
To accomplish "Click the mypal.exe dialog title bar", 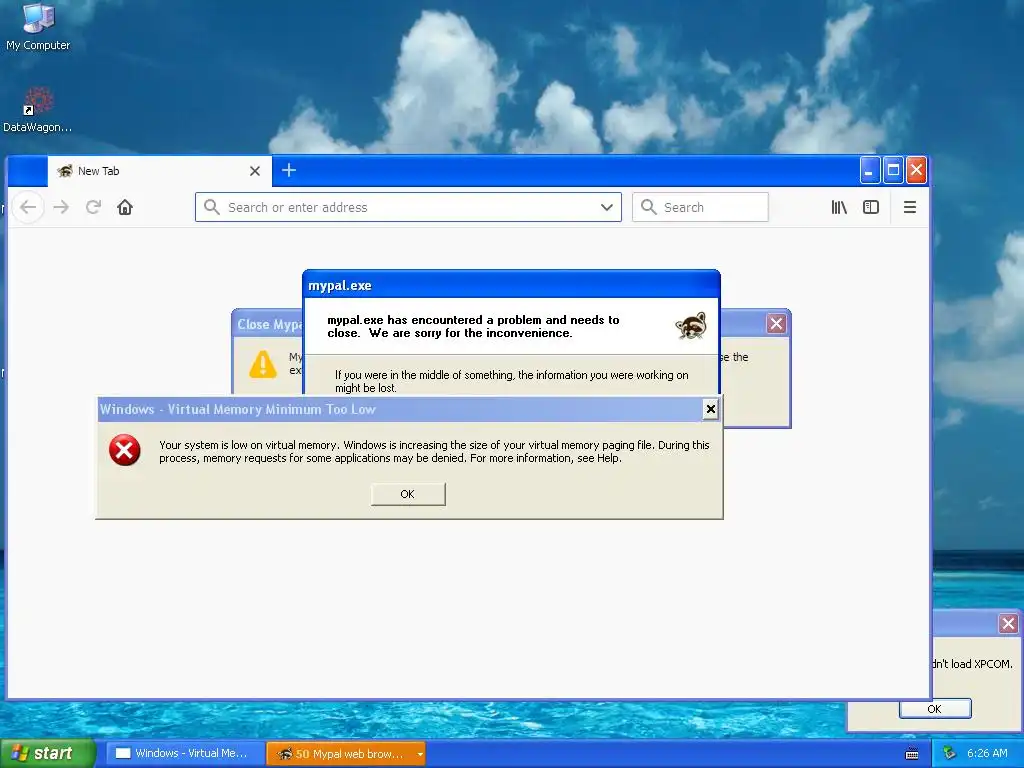I will 511,285.
